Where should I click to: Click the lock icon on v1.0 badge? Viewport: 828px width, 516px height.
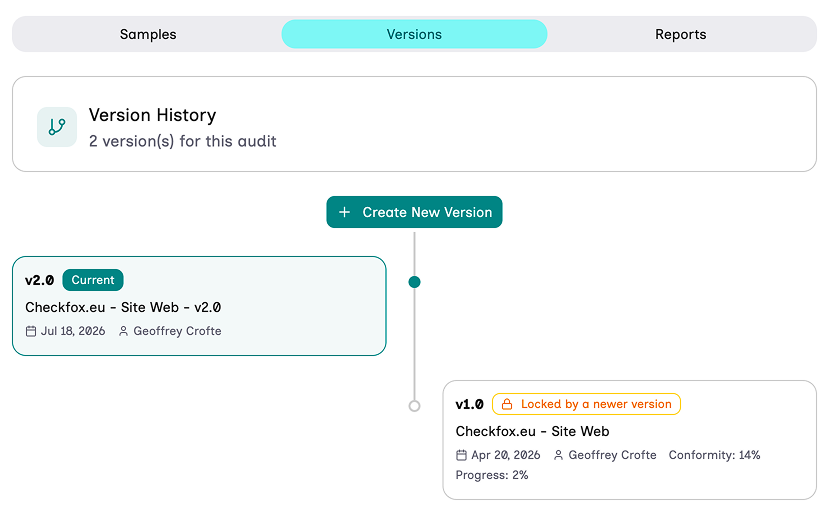(507, 404)
